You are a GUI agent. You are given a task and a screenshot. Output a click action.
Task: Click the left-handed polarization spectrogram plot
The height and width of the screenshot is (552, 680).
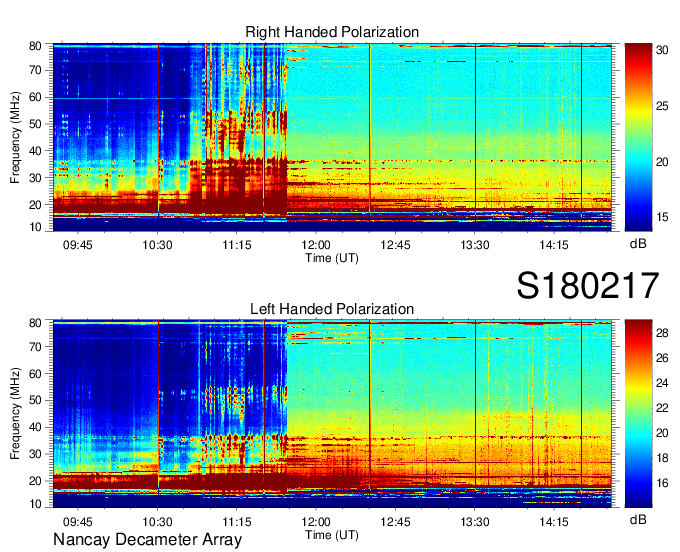point(332,414)
